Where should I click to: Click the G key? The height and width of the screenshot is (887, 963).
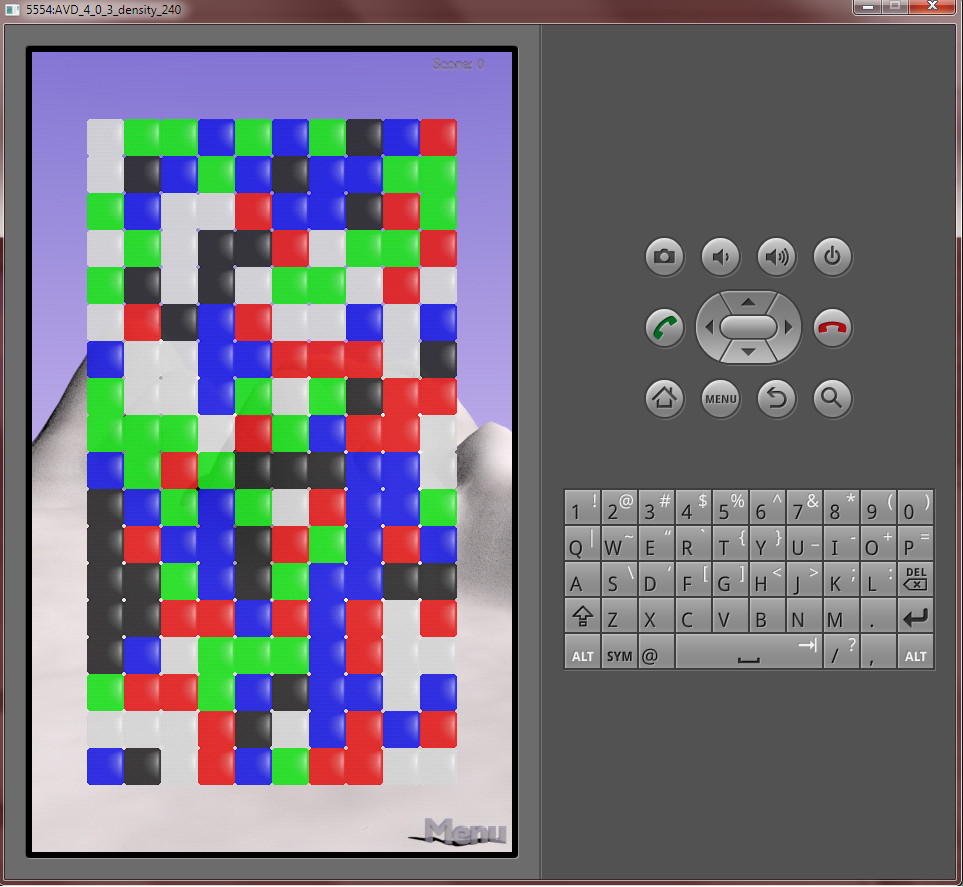[x=730, y=579]
